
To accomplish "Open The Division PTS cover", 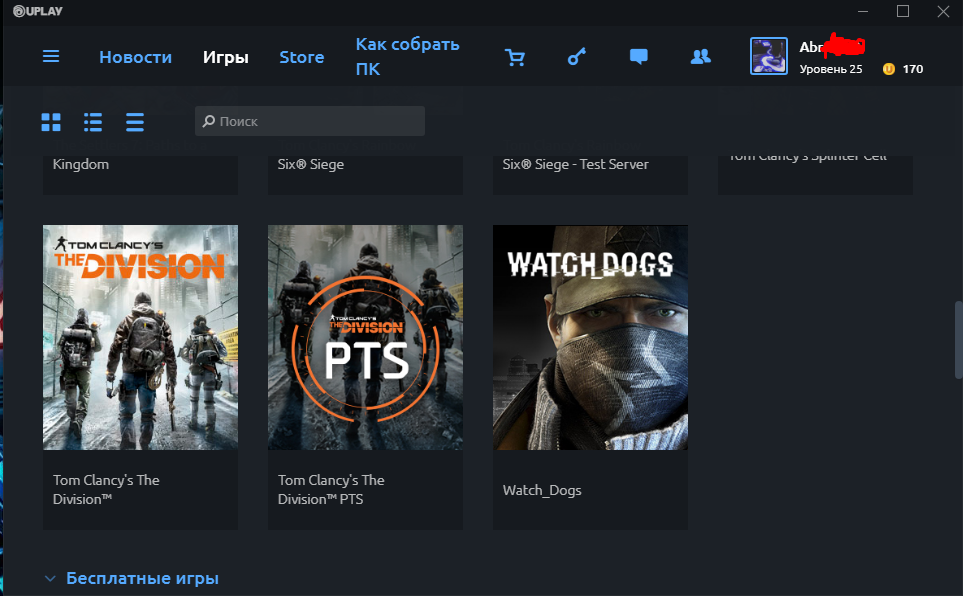I will (x=365, y=337).
